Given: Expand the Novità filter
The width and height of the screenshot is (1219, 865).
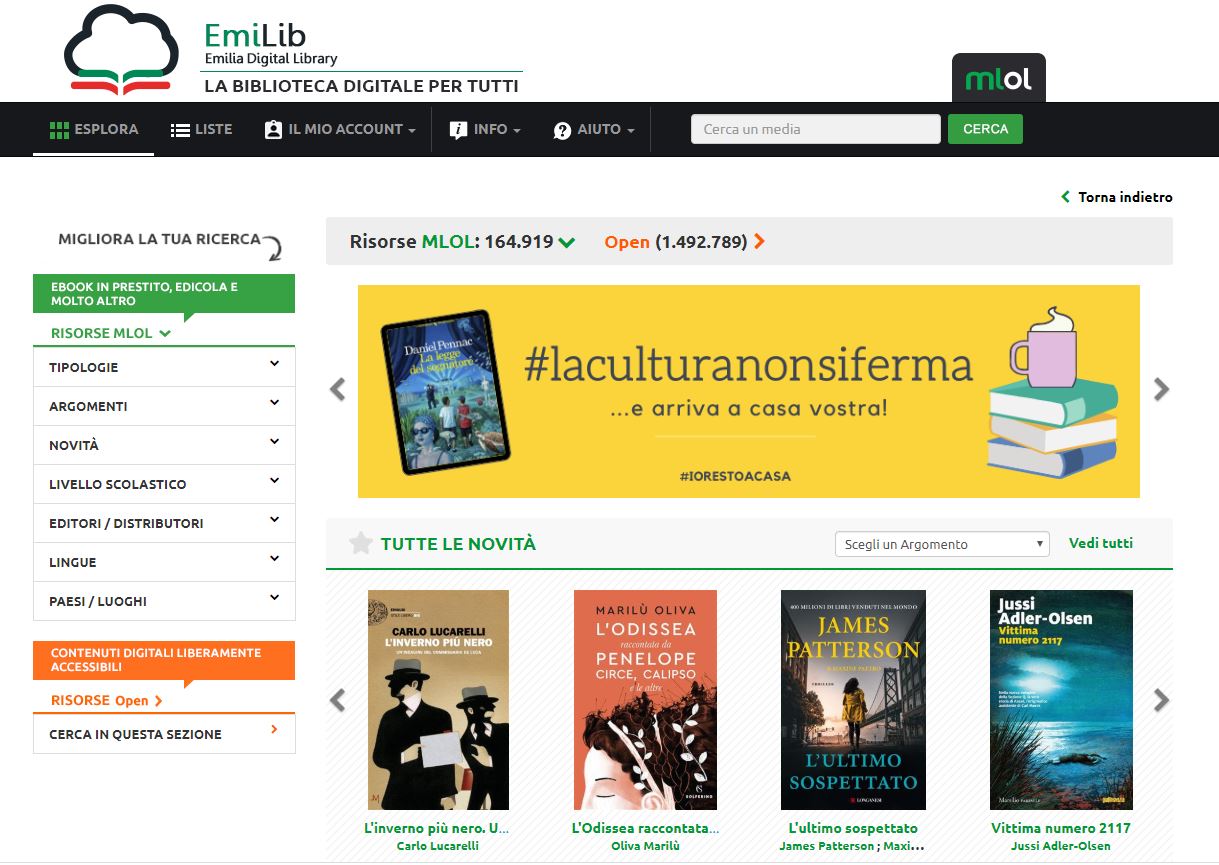Looking at the screenshot, I should (x=164, y=445).
